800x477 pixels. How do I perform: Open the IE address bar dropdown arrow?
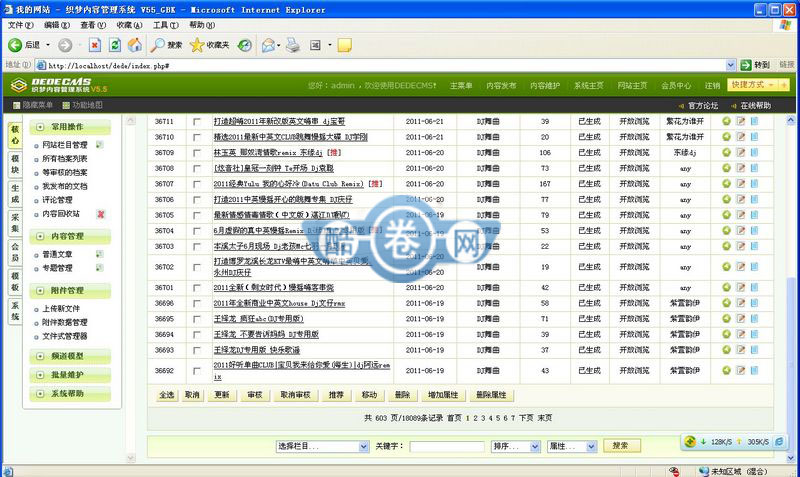731,65
